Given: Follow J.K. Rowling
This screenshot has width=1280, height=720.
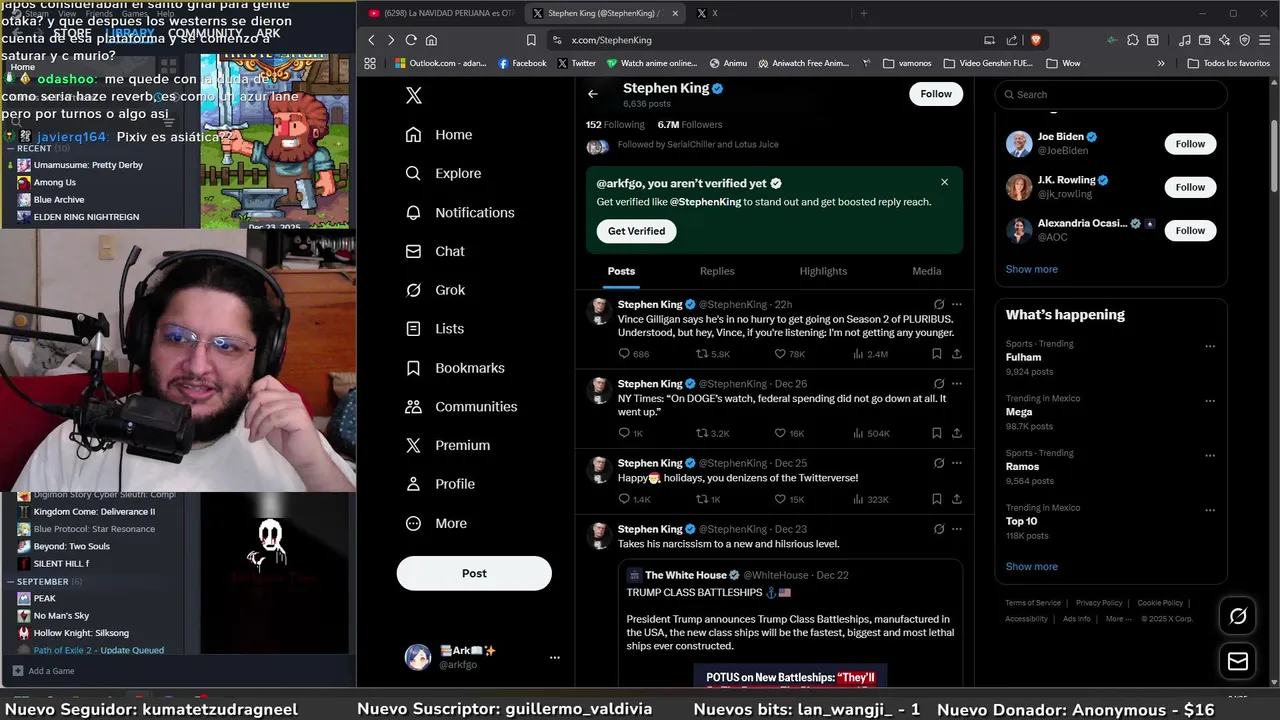Looking at the screenshot, I should [1190, 187].
